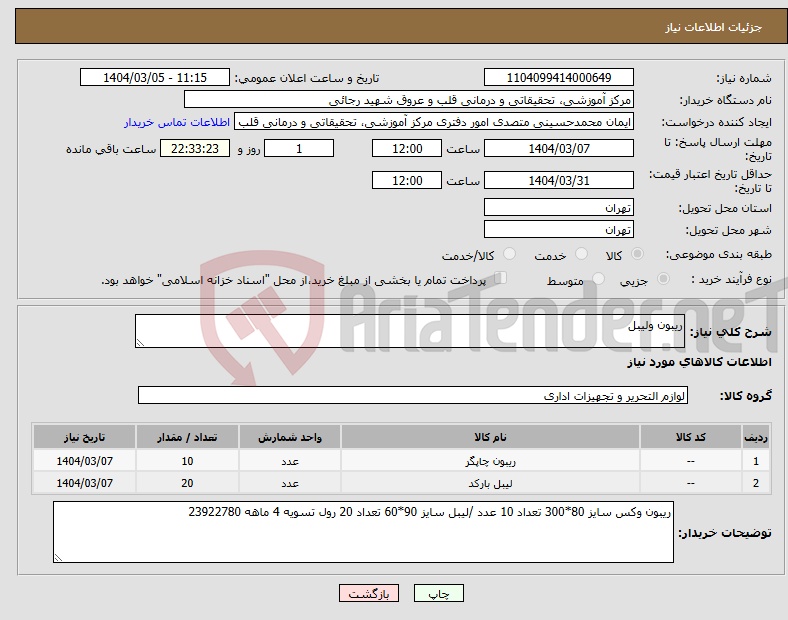
Task: Toggle the اسناد خزانه اسلامی payment checkbox
Action: click(x=501, y=278)
